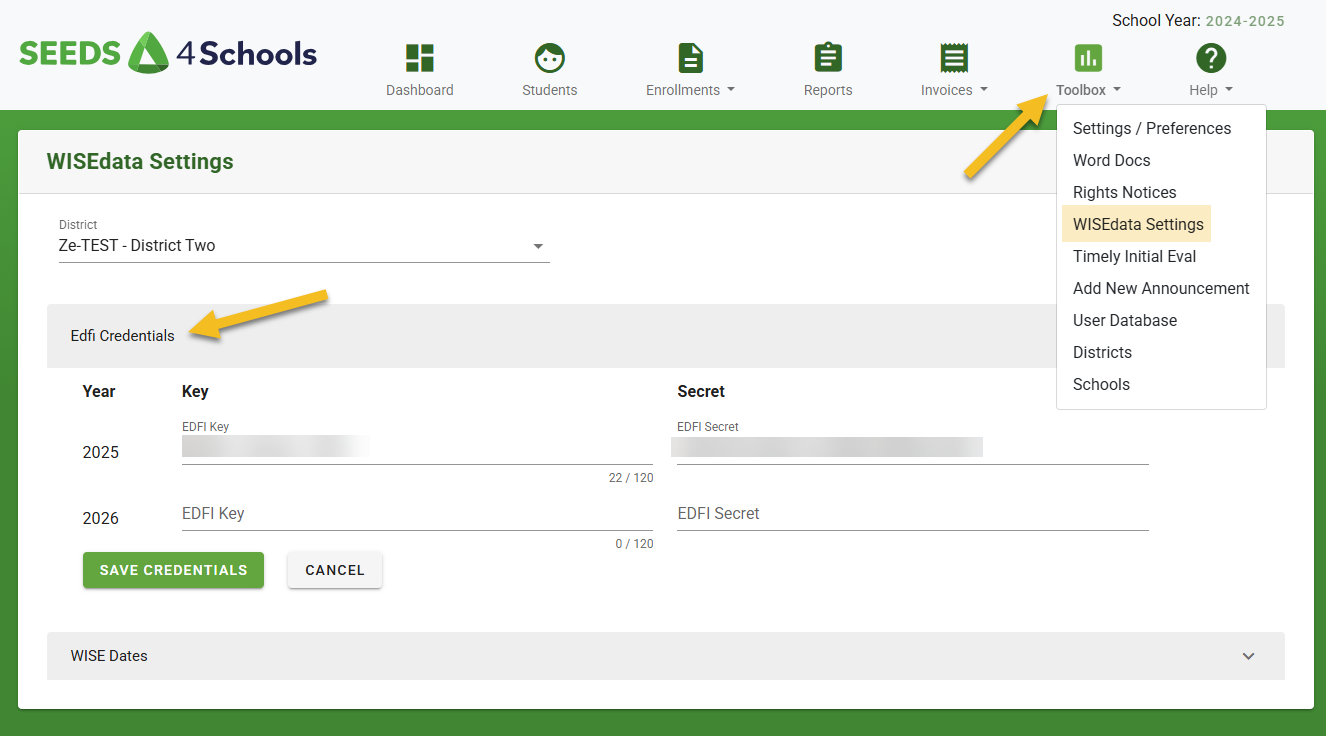Click the SEEDS 4 Schools logo
Viewport: 1326px width, 736px height.
pyautogui.click(x=168, y=53)
